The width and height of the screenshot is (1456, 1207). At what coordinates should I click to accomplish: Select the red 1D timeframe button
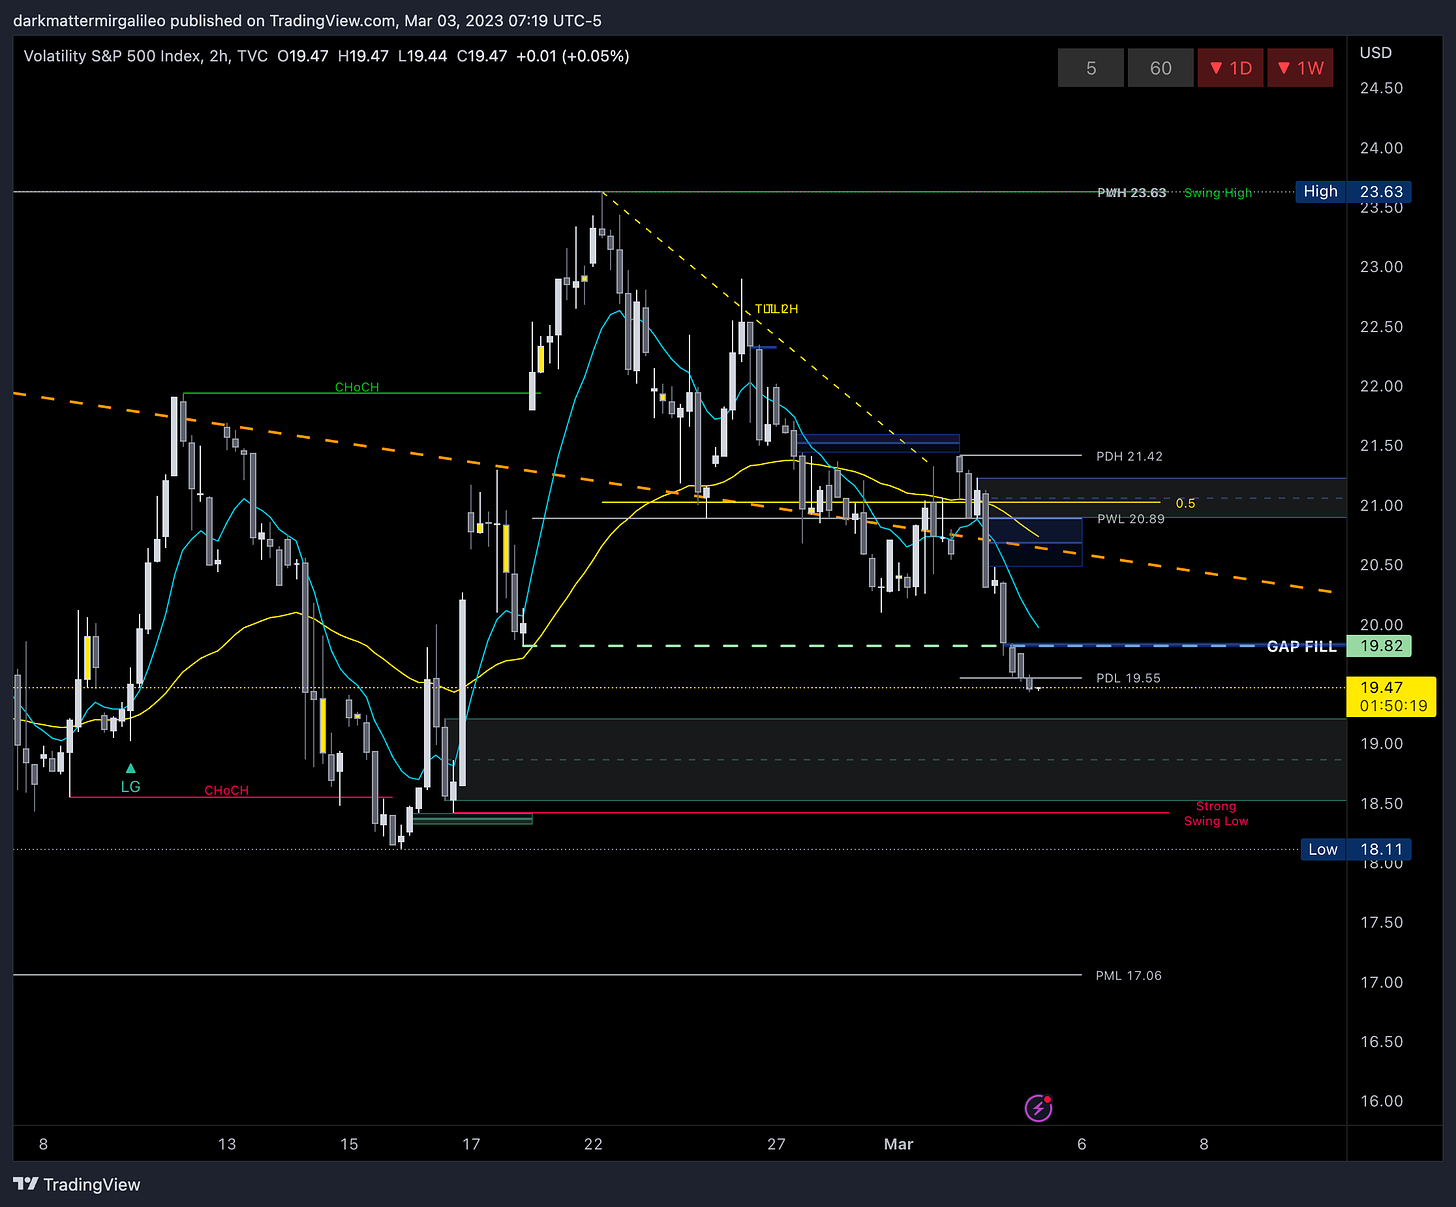(x=1231, y=68)
